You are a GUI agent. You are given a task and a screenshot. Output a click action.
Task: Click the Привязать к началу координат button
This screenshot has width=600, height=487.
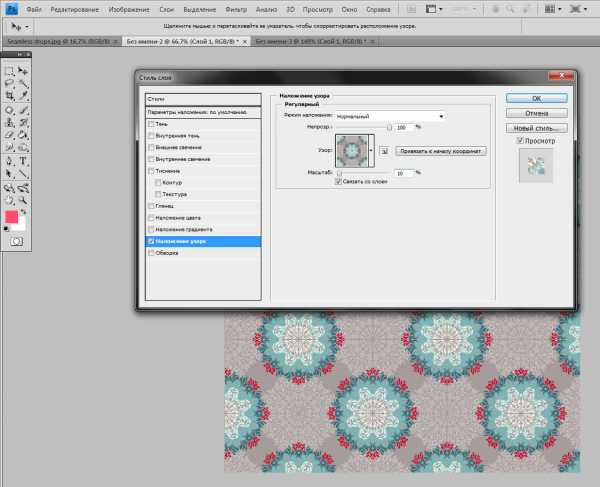point(441,151)
